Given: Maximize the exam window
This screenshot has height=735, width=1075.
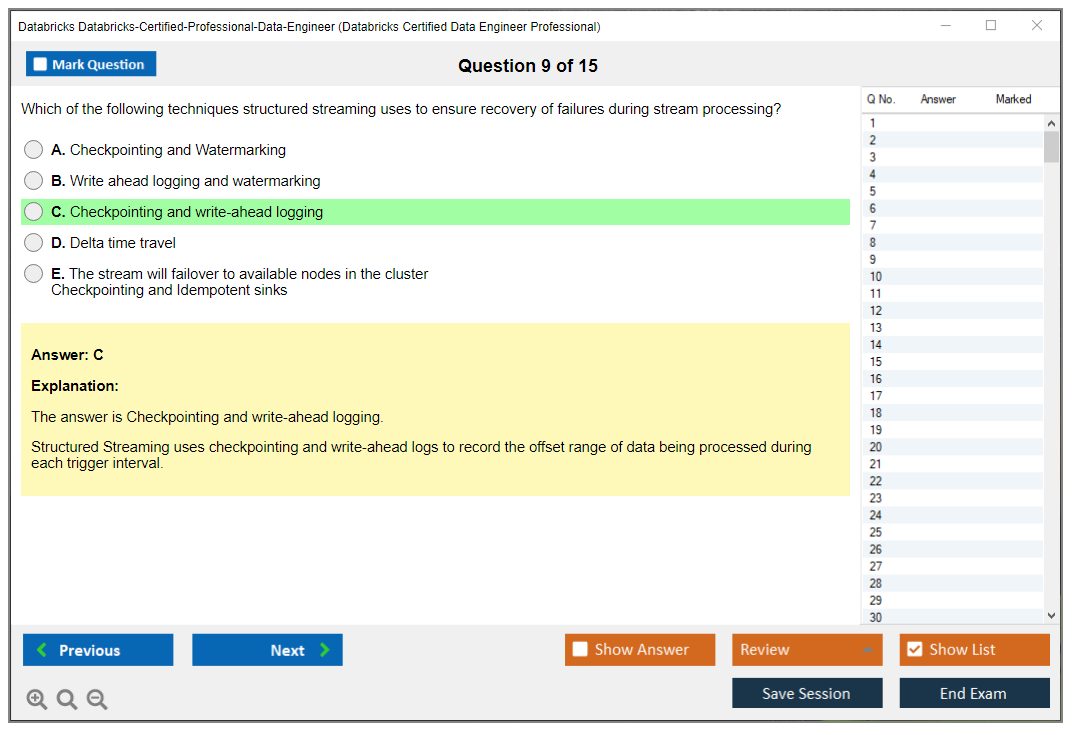Looking at the screenshot, I should tap(991, 26).
